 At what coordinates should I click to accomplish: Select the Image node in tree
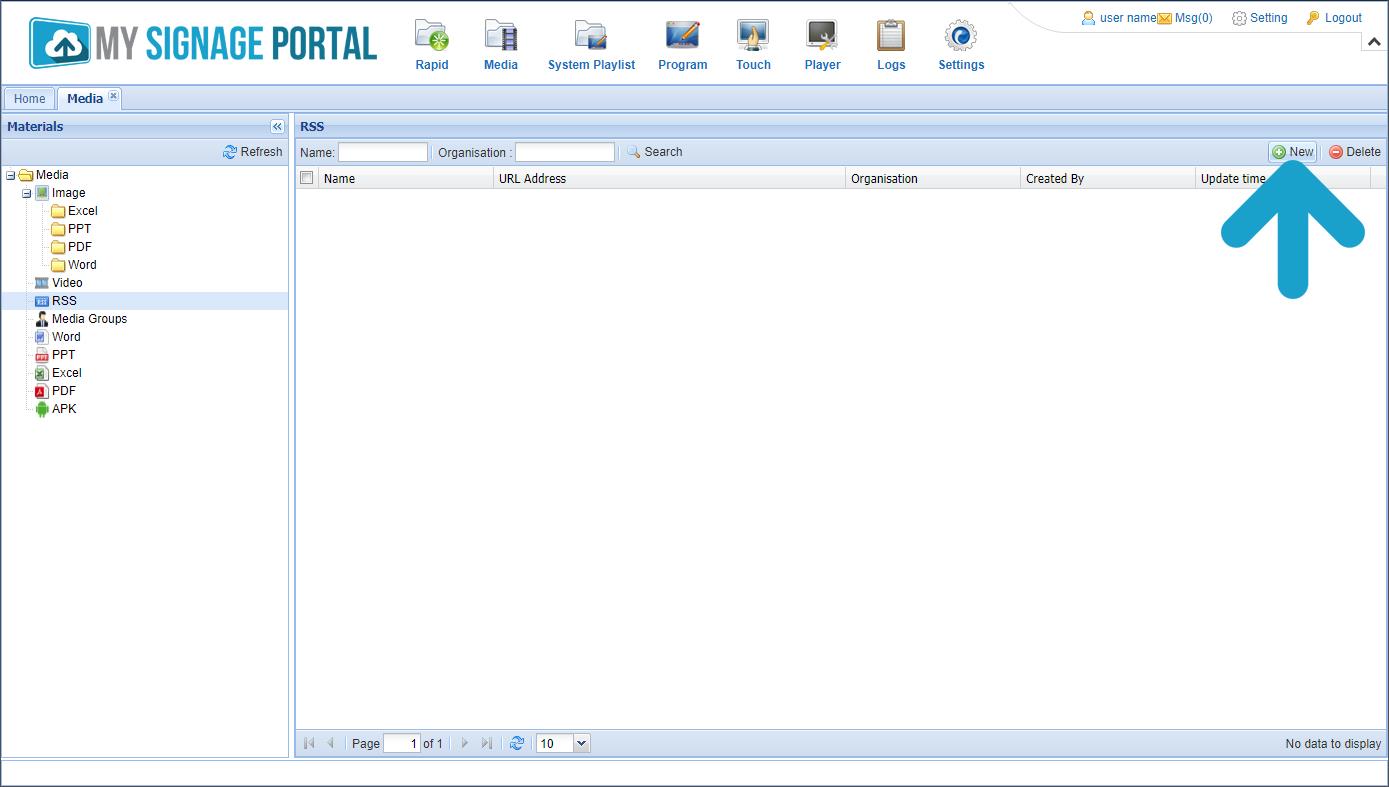60,193
